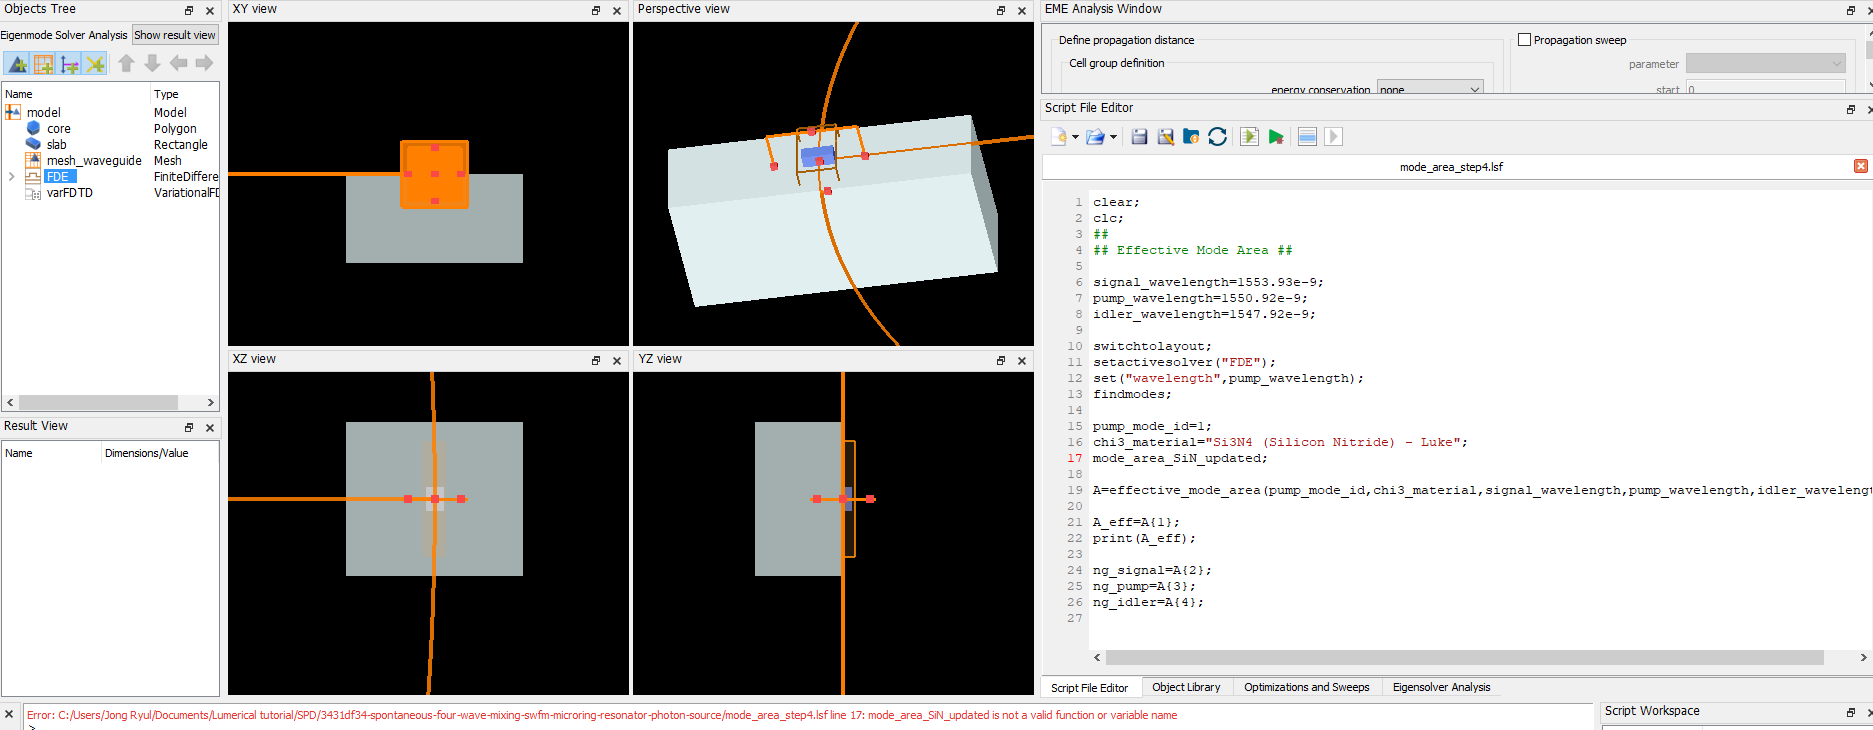Undock XY view panel

coord(596,10)
